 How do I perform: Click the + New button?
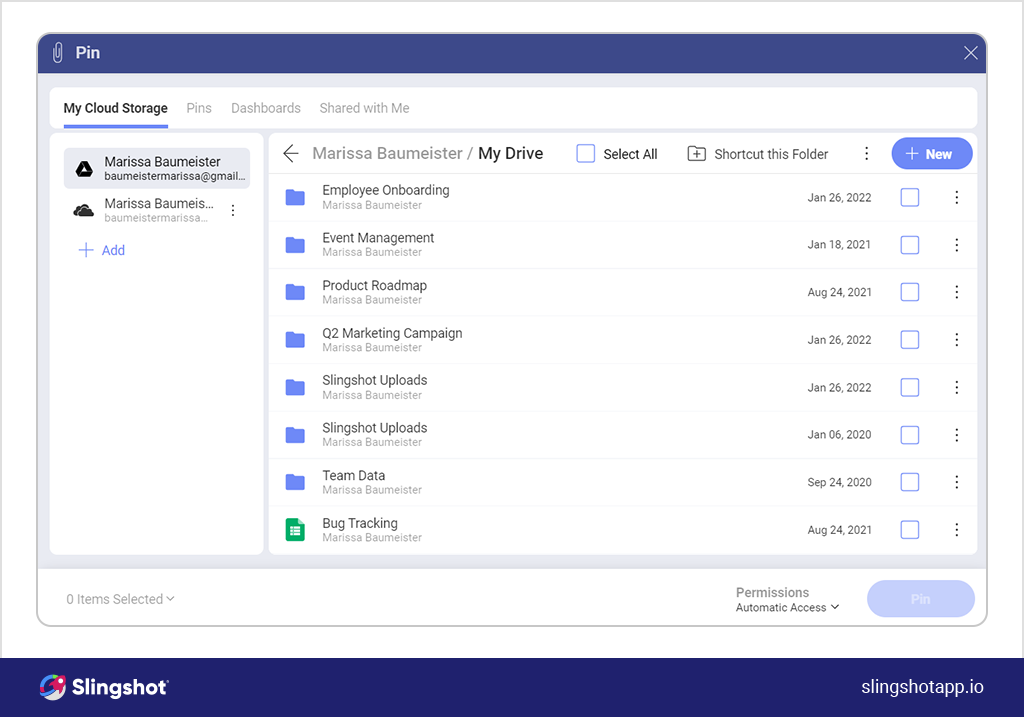tap(931, 153)
